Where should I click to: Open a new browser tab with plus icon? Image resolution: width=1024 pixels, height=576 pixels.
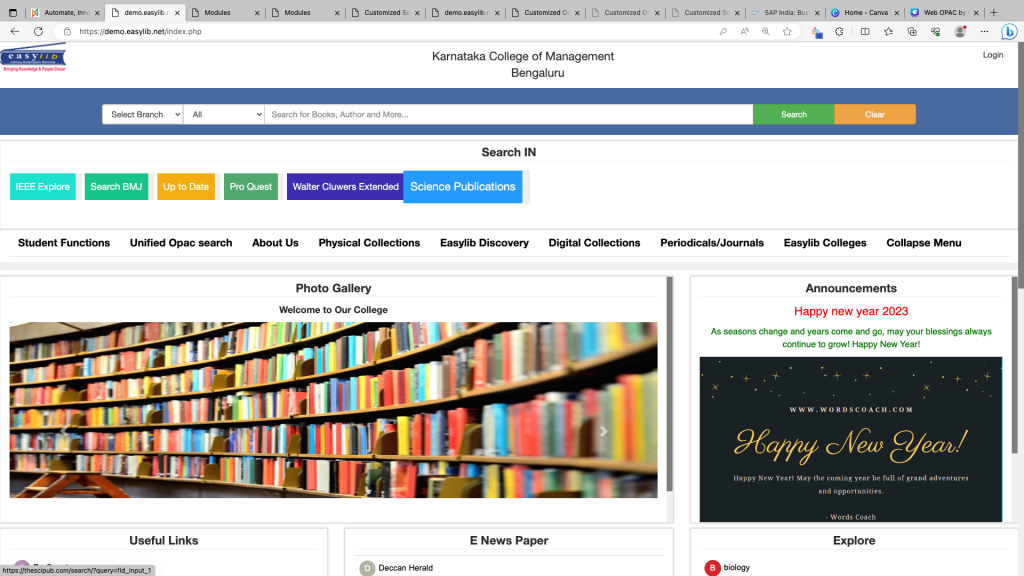(x=993, y=12)
